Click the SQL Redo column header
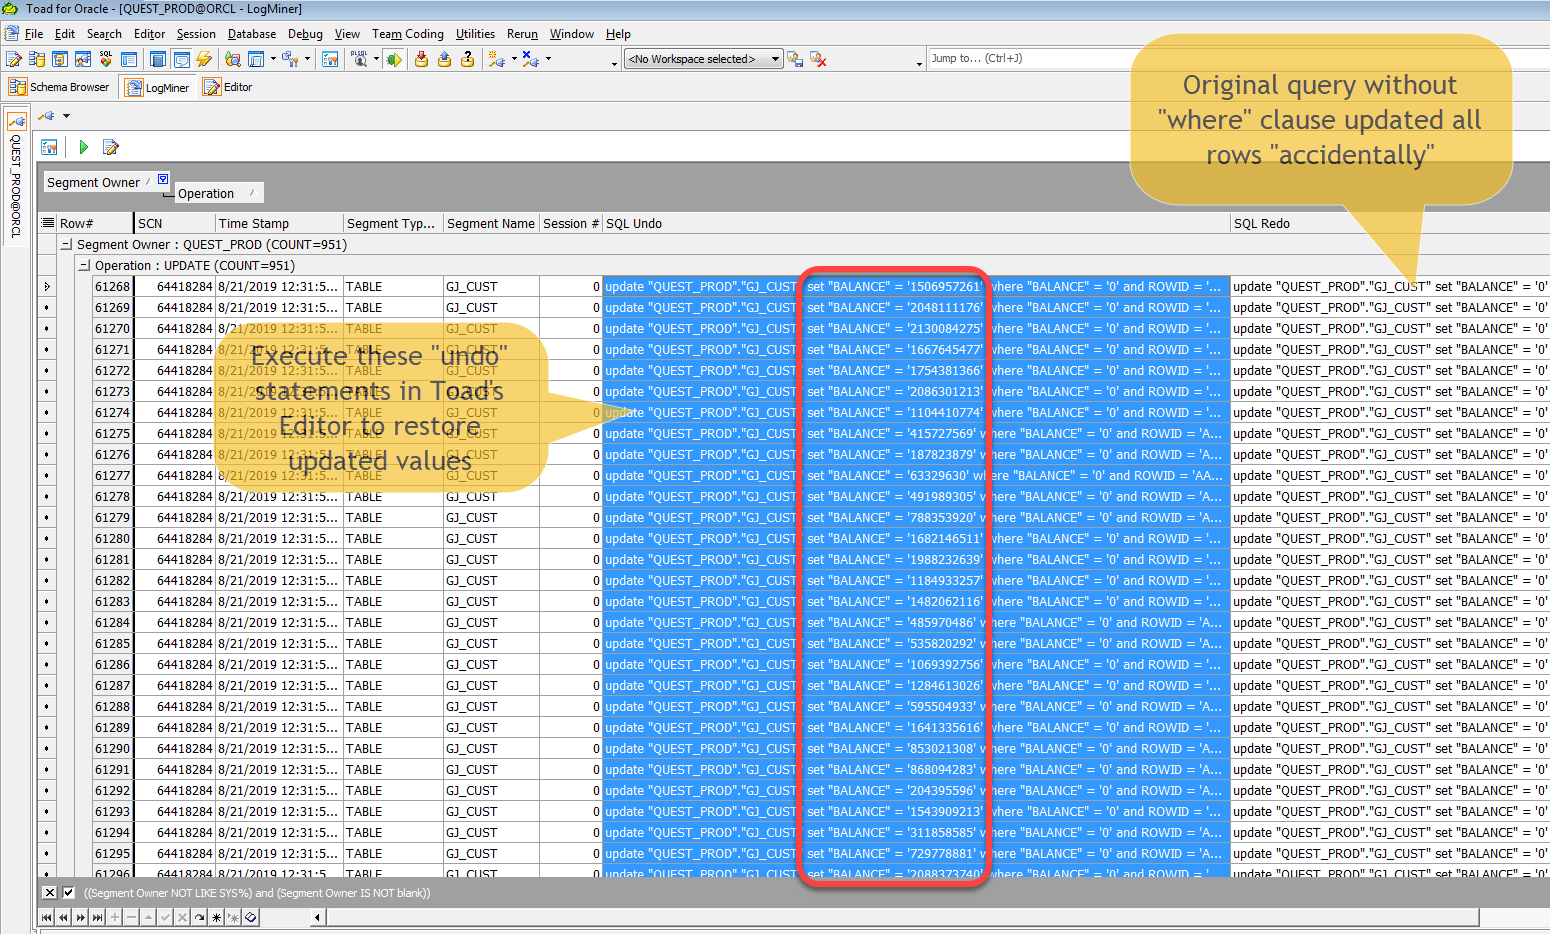The image size is (1550, 934). 1390,223
